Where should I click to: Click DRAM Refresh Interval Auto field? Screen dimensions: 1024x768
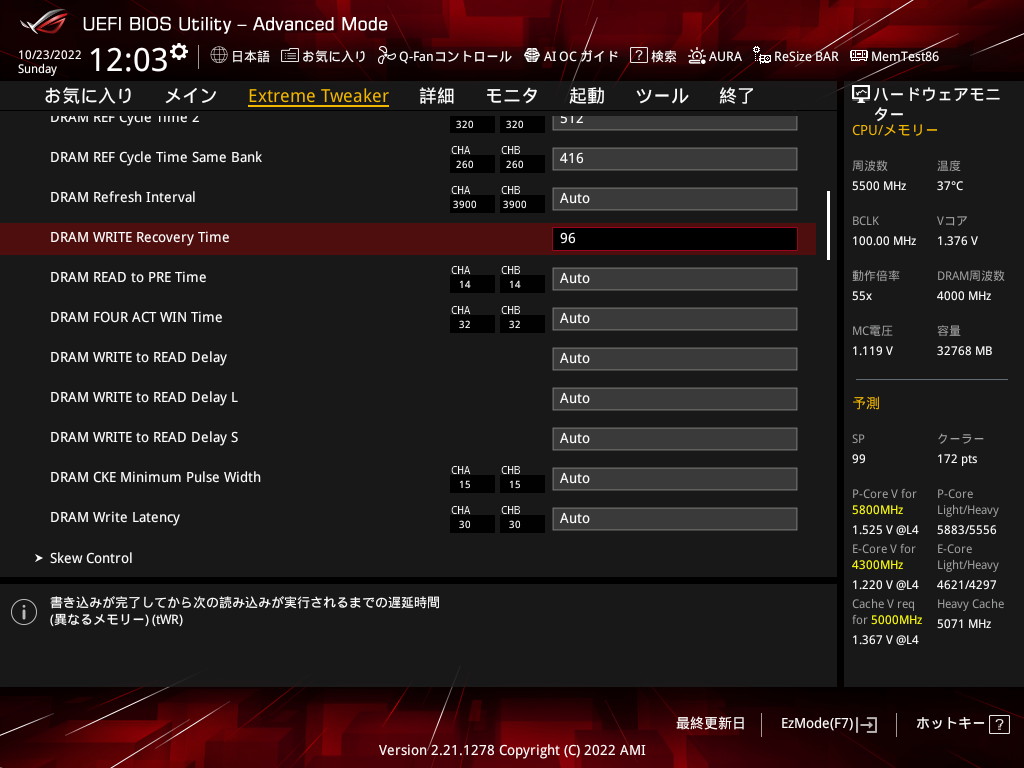pyautogui.click(x=675, y=199)
